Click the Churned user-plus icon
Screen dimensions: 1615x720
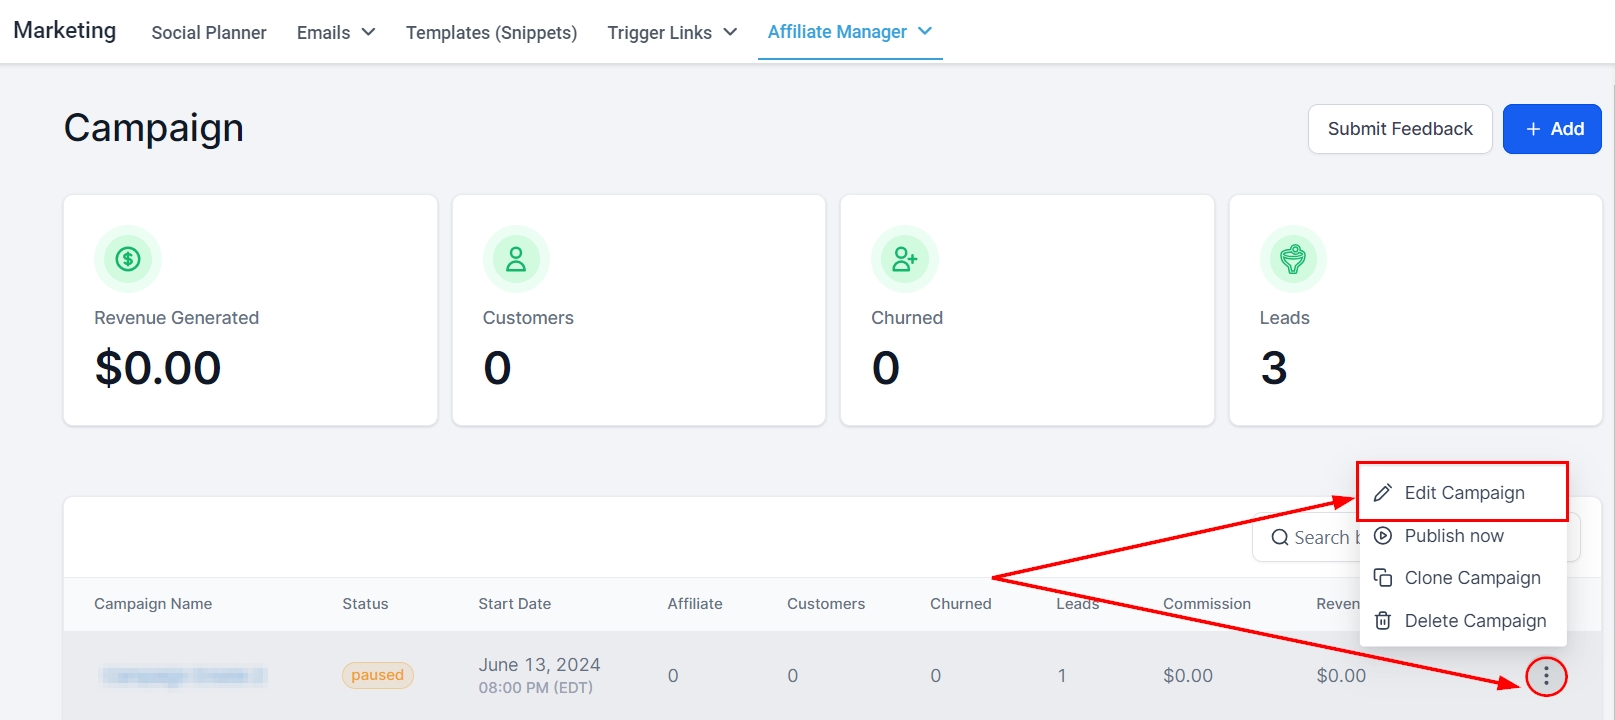pos(904,259)
